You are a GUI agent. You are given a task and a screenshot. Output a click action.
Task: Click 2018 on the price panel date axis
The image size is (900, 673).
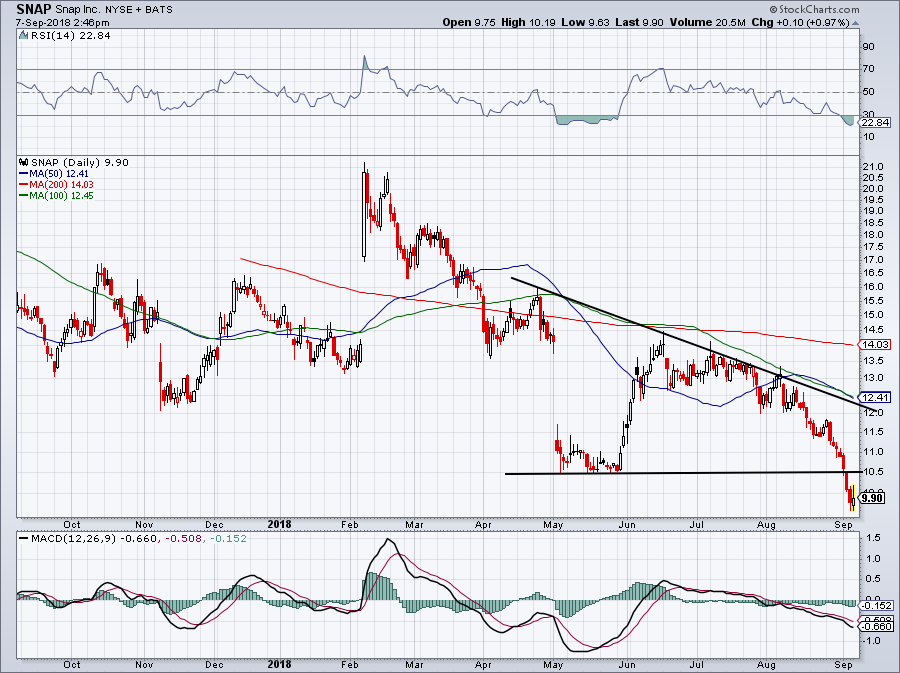(x=280, y=524)
